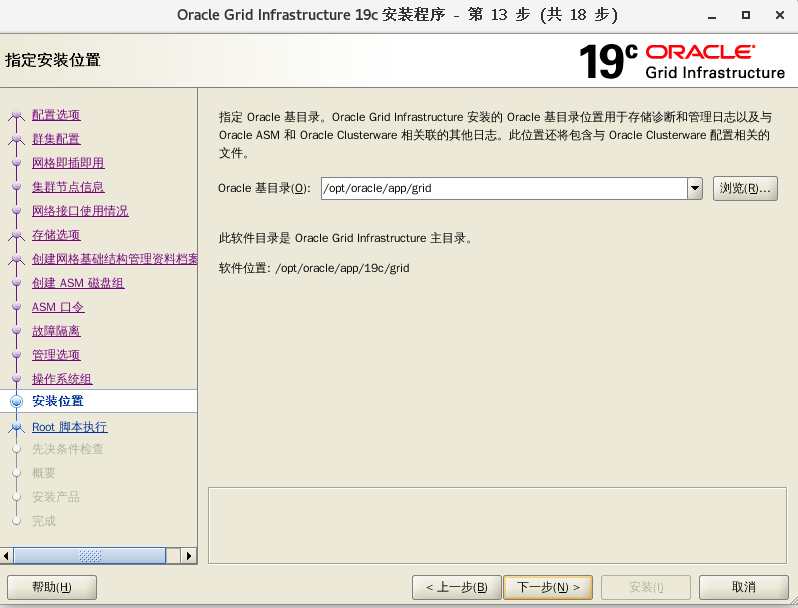Screen dimensions: 798x608
Task: Proceed with 下一步(N) button
Action: (548, 587)
